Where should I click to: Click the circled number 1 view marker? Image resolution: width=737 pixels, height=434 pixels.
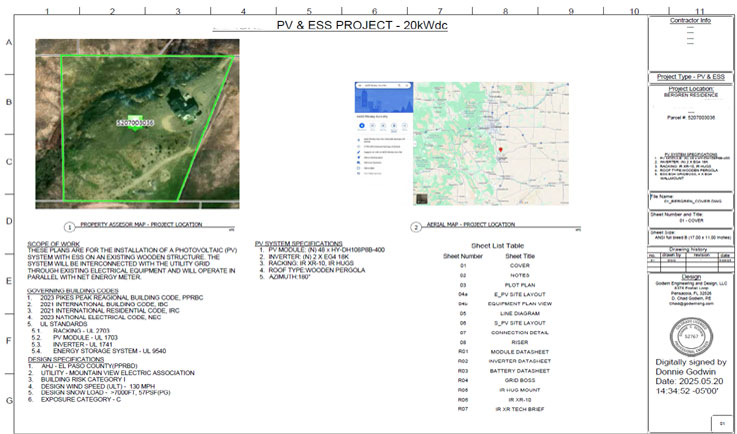70,228
